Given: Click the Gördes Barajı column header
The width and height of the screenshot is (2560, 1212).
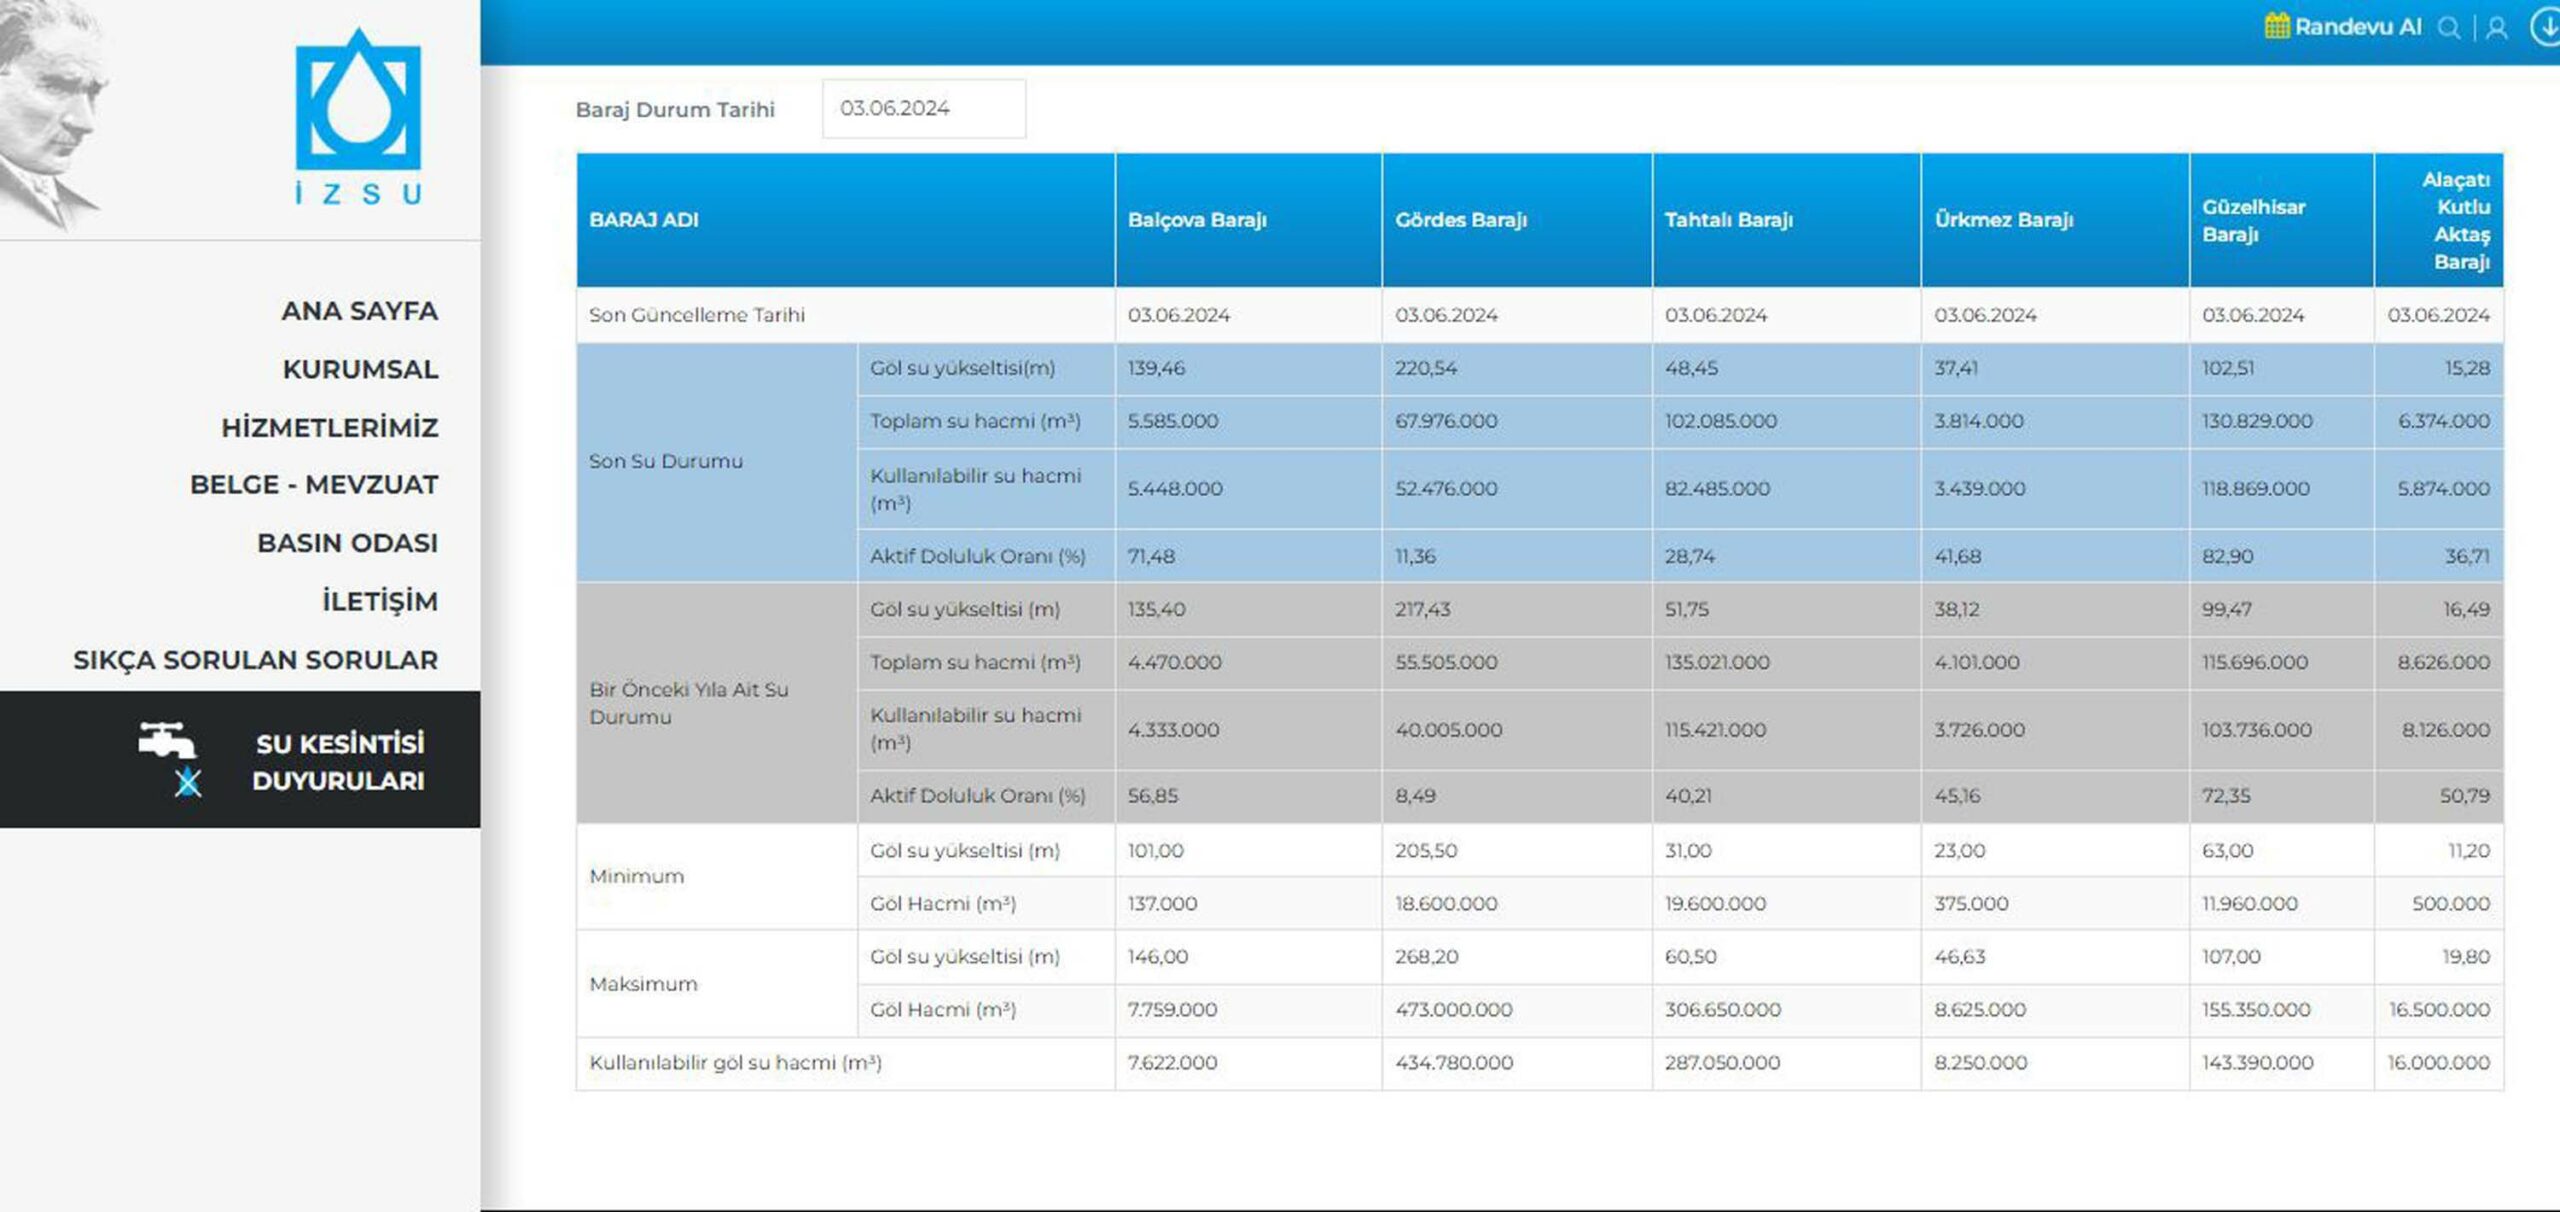Looking at the screenshot, I should 1460,220.
